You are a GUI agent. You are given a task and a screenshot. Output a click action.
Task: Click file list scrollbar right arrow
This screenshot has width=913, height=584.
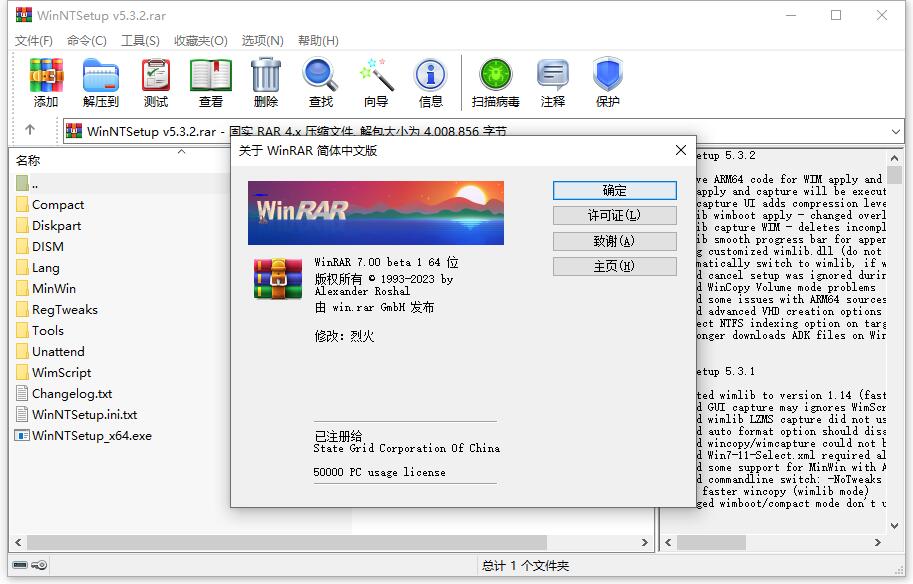click(645, 542)
